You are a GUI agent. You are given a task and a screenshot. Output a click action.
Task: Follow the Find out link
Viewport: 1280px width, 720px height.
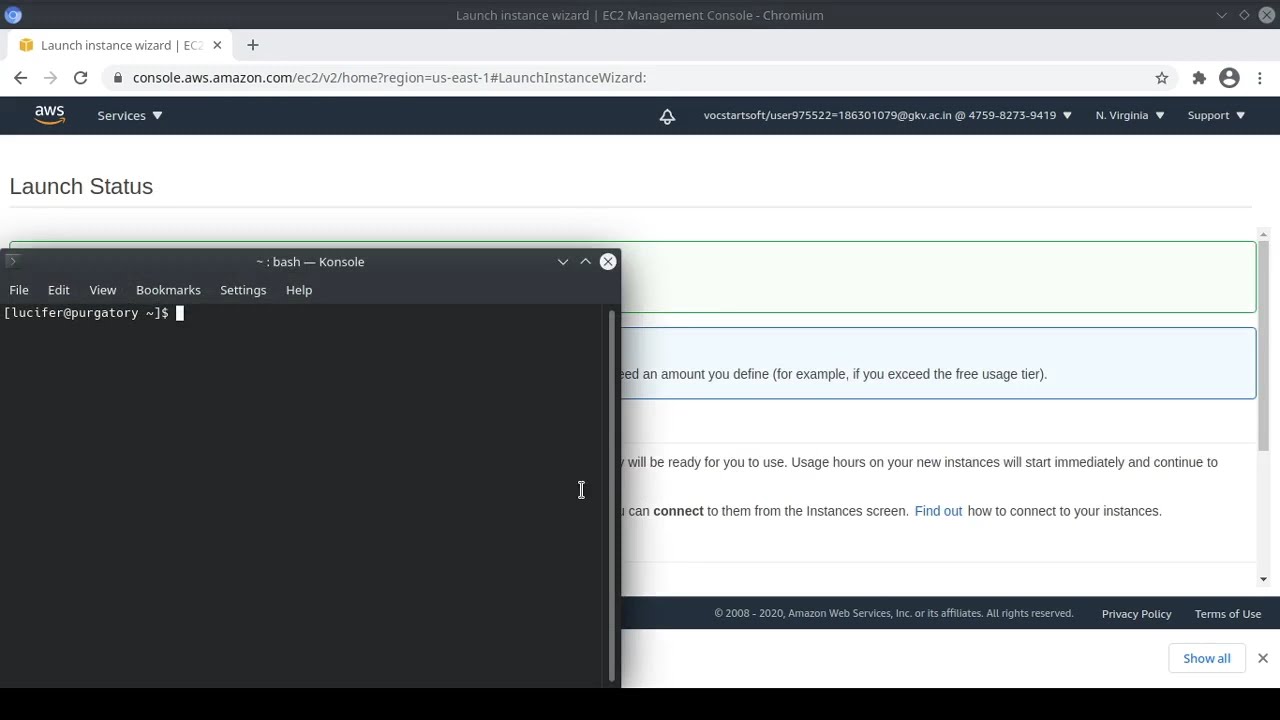938,511
